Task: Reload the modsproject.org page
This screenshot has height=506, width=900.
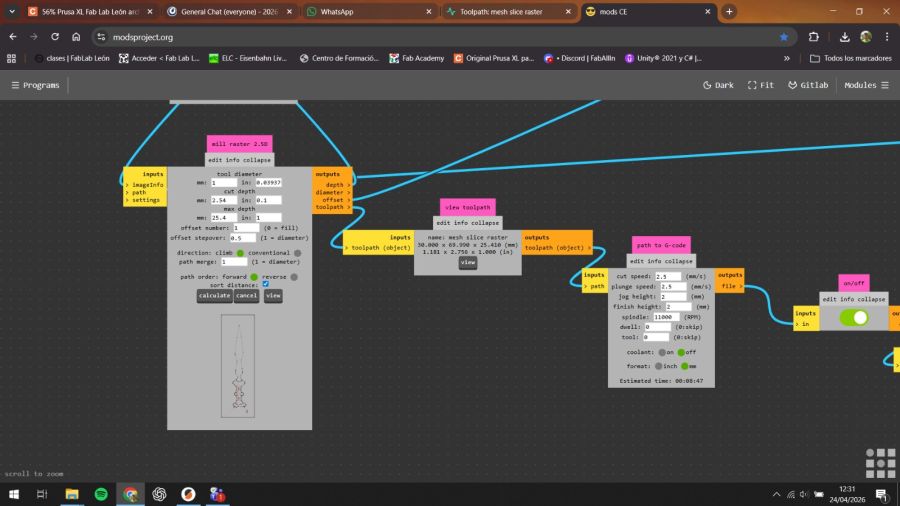Action: click(x=55, y=37)
